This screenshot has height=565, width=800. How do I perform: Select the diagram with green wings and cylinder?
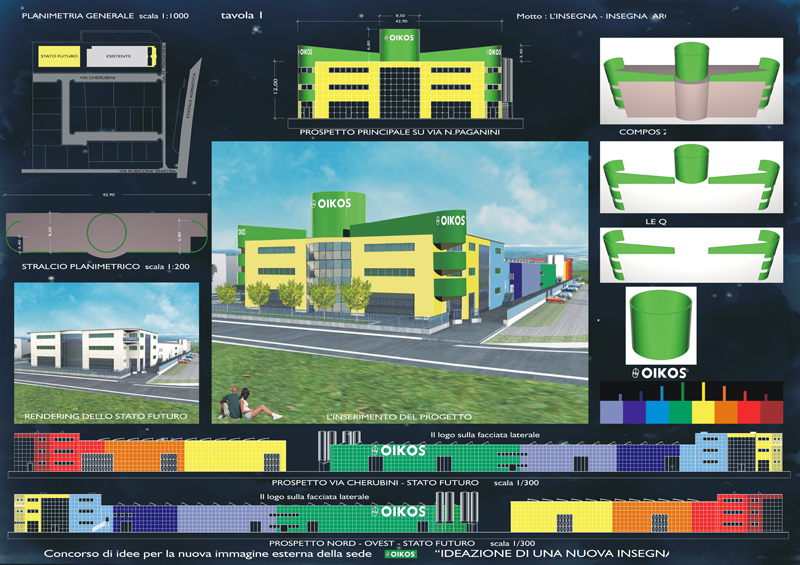point(691,177)
